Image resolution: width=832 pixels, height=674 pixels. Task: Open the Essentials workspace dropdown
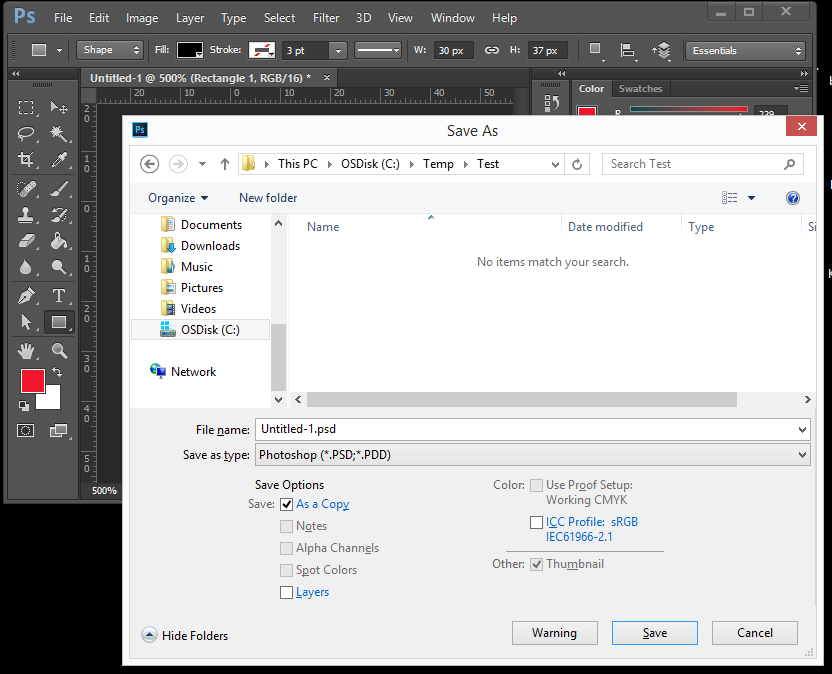pos(745,49)
